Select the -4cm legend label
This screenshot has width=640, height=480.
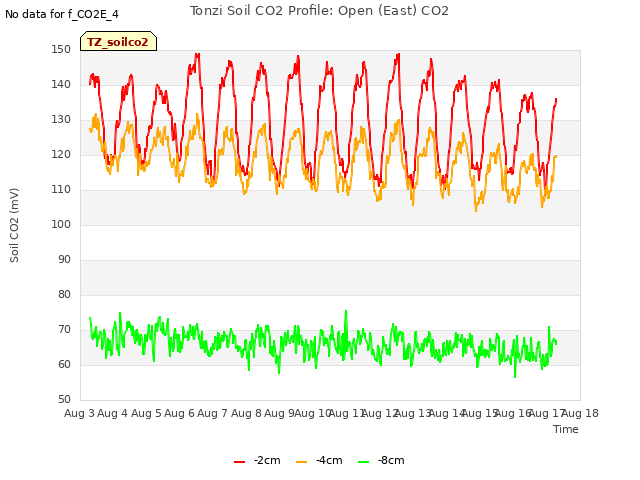coord(329,460)
